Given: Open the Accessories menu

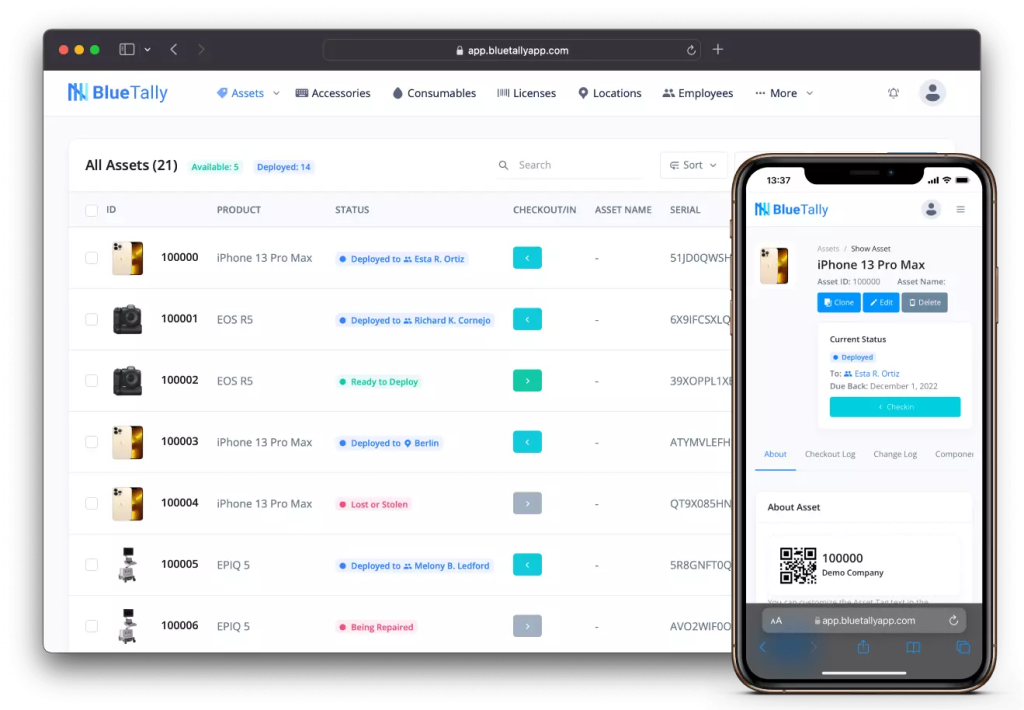Looking at the screenshot, I should click(x=333, y=93).
